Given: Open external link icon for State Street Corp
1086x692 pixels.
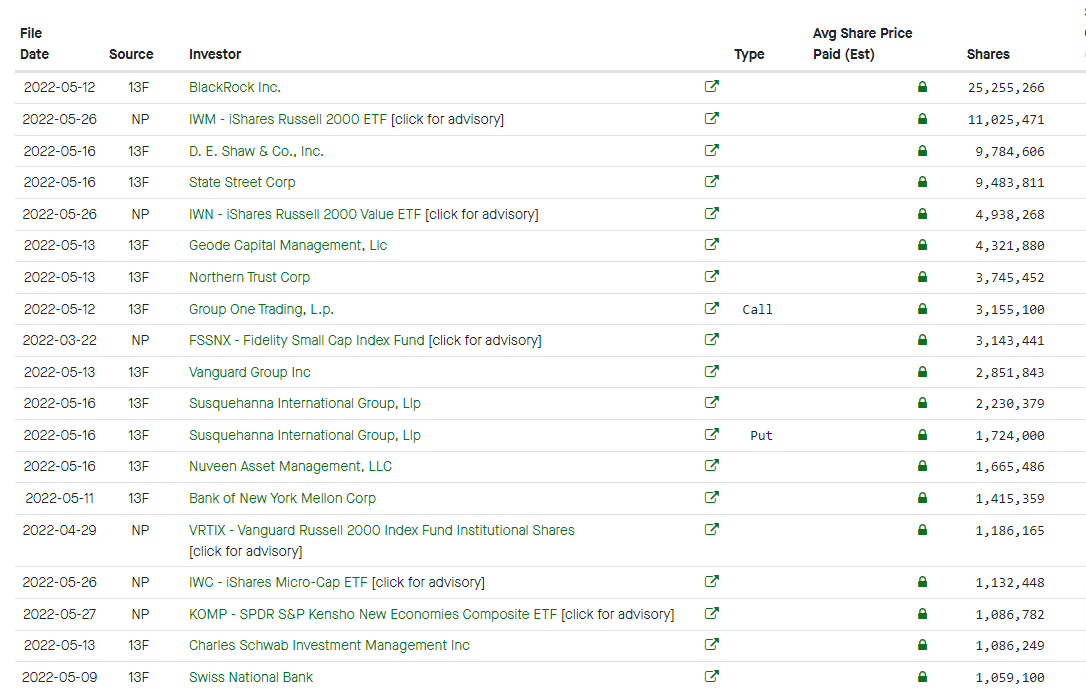Looking at the screenshot, I should click(711, 181).
